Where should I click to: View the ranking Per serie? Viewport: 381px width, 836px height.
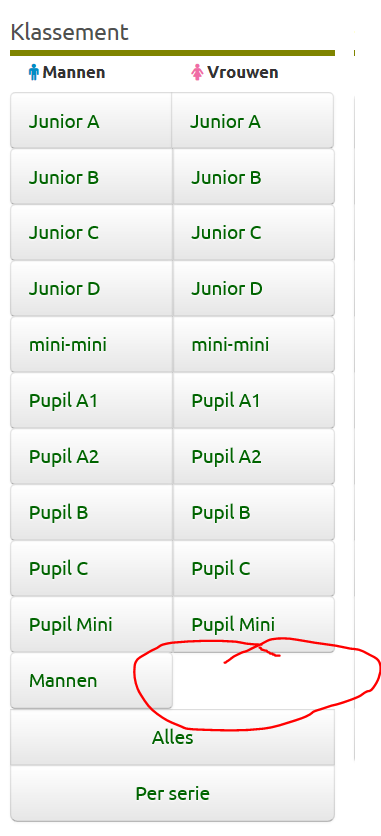coord(173,793)
